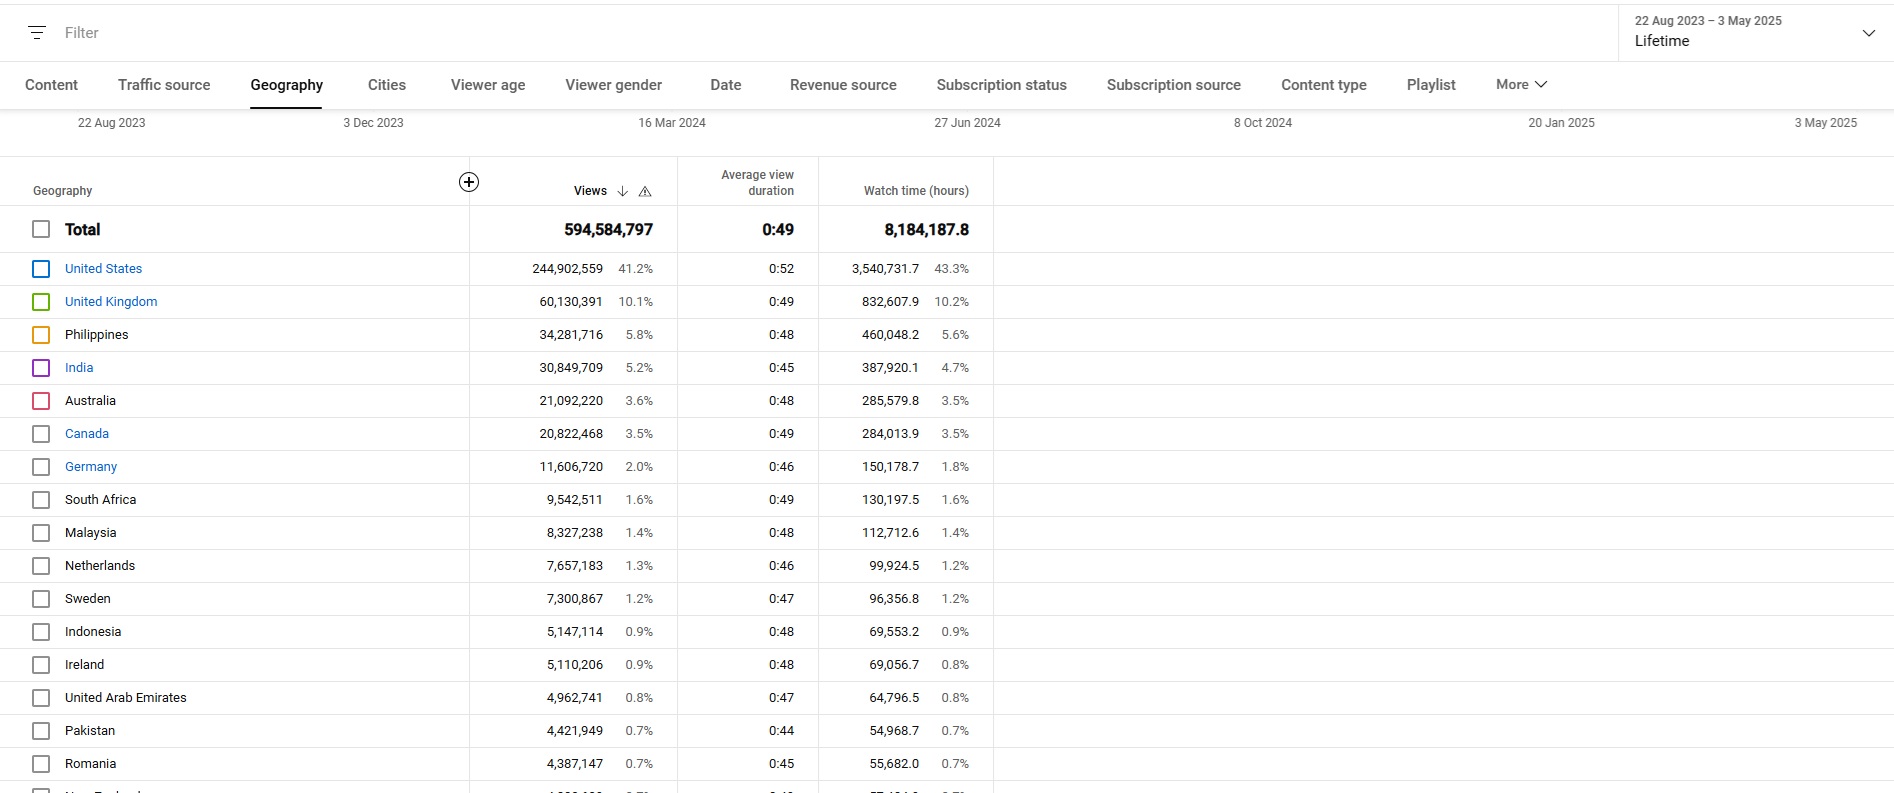This screenshot has height=793, width=1894.
Task: Open the Lifetime date range dropdown
Action: click(x=1755, y=32)
